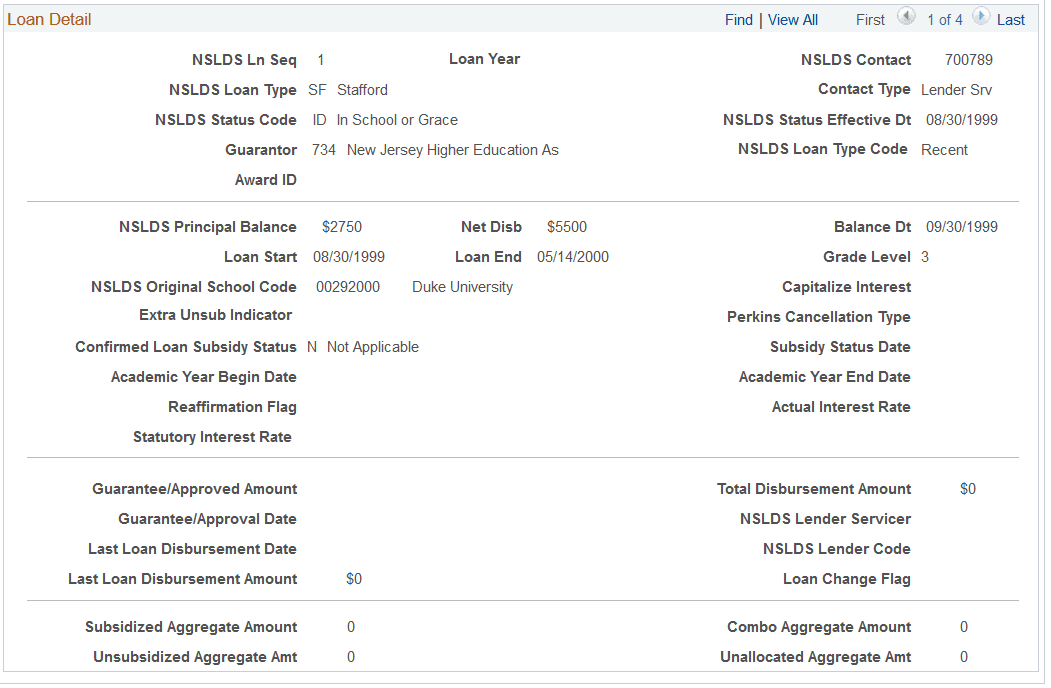Select the Loan Detail header bar
The height and width of the screenshot is (688, 1051).
48,18
